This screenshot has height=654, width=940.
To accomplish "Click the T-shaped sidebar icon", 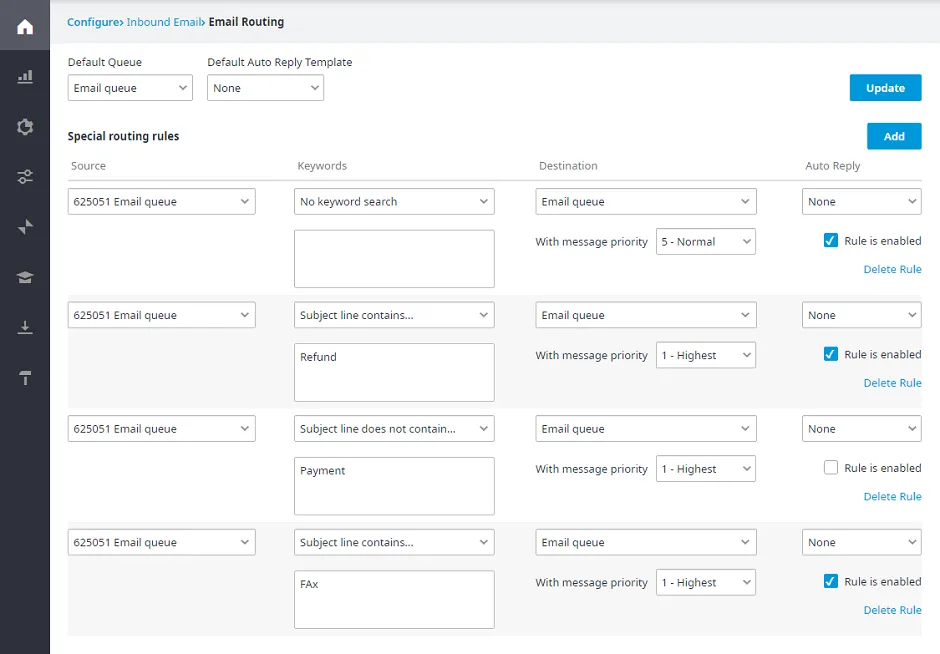I will click(25, 378).
